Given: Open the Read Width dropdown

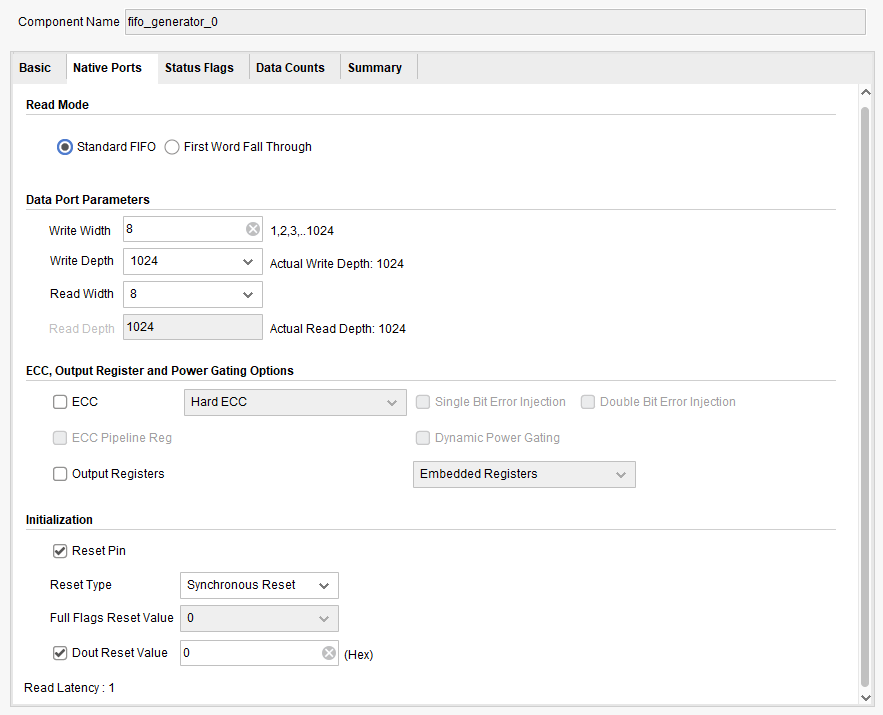Looking at the screenshot, I should (x=193, y=294).
